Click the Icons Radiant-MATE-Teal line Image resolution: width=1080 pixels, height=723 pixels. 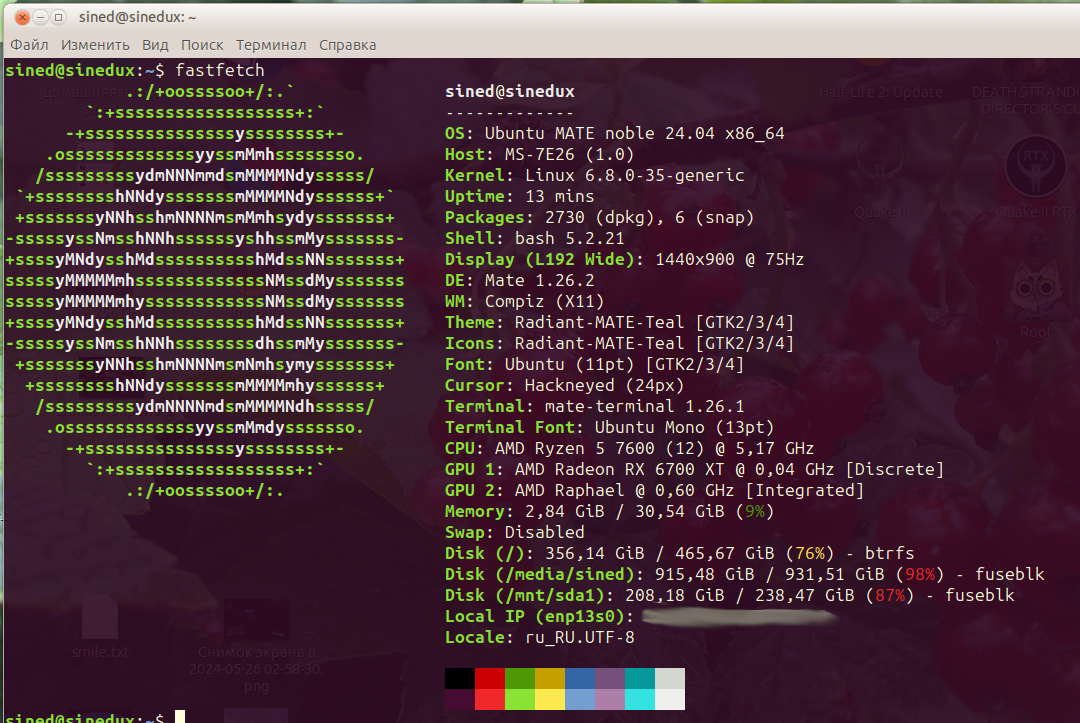point(619,344)
